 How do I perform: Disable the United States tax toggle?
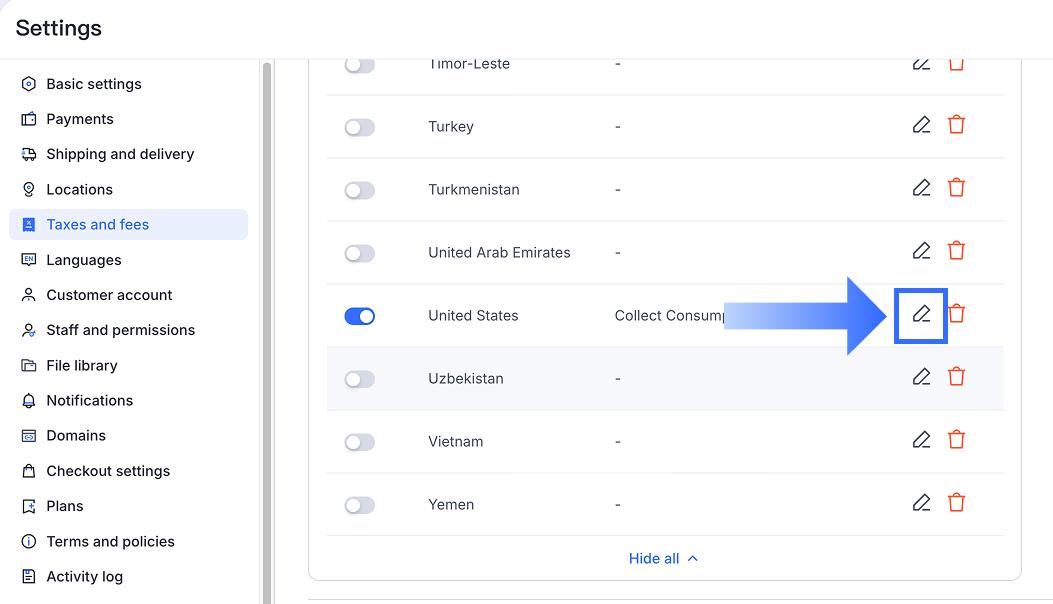pyautogui.click(x=359, y=316)
